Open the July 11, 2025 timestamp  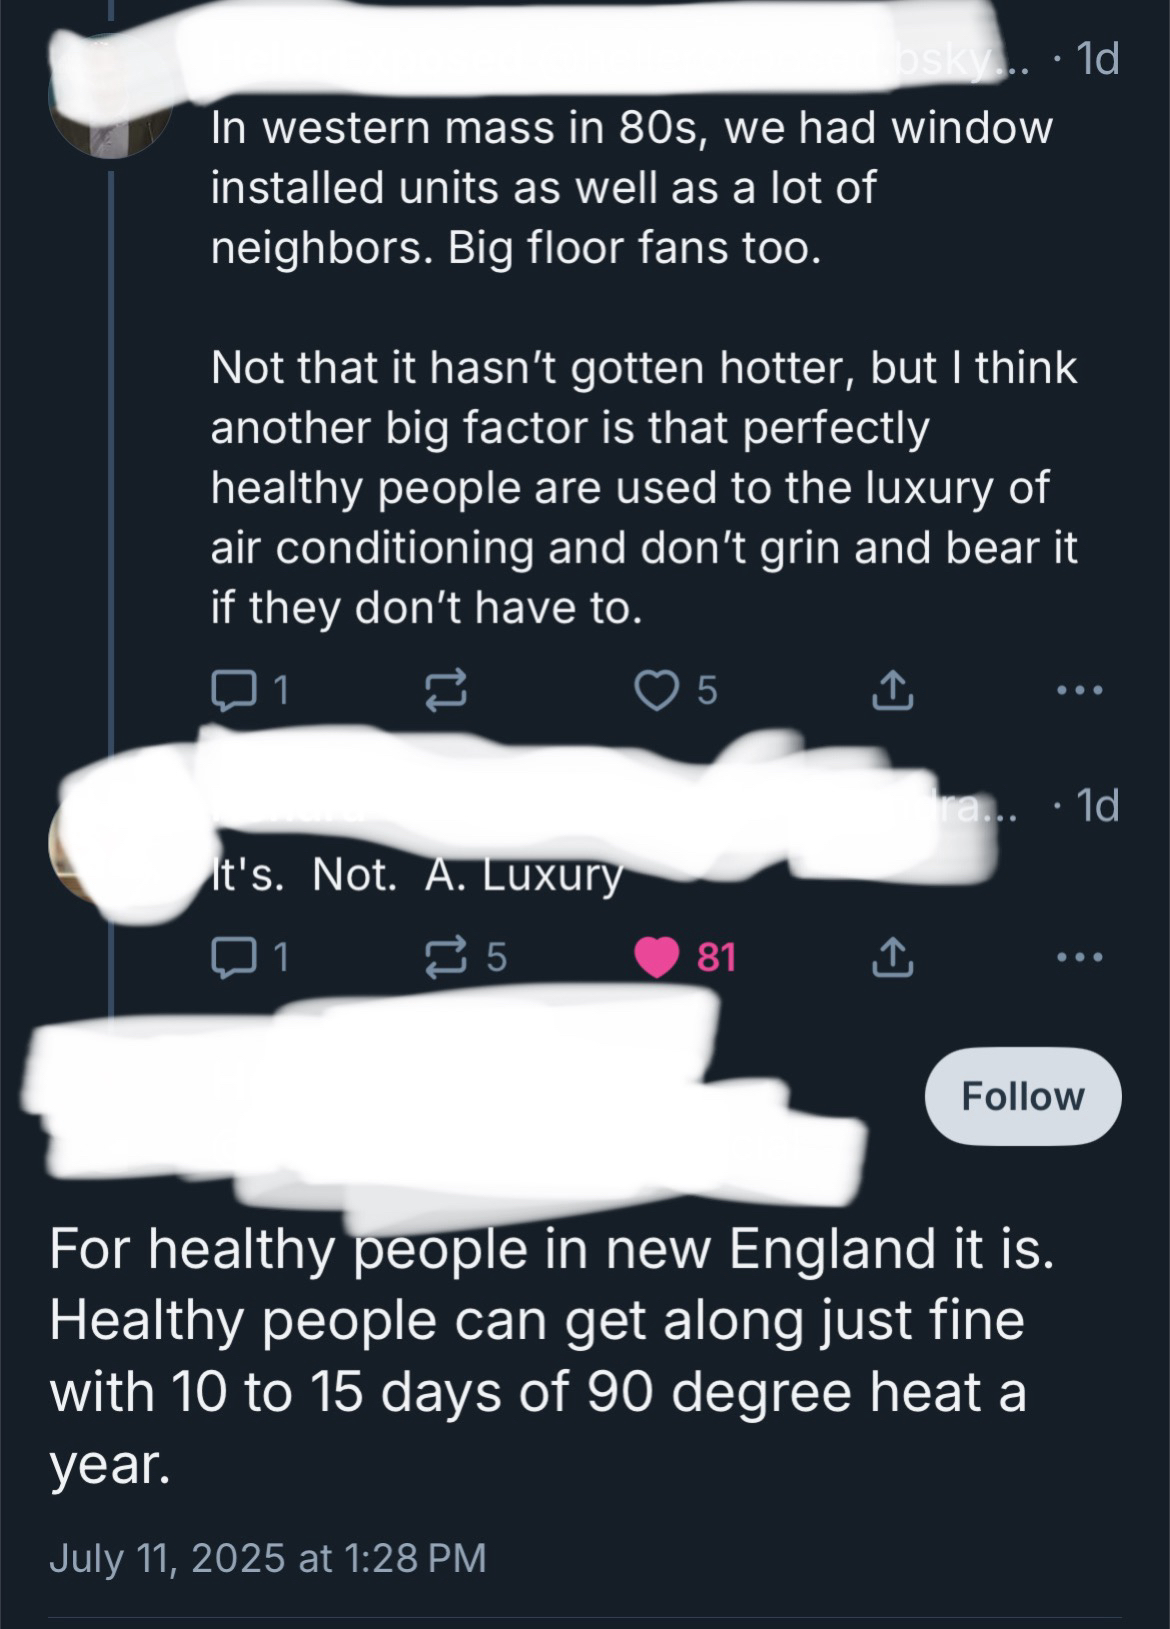(x=267, y=1557)
